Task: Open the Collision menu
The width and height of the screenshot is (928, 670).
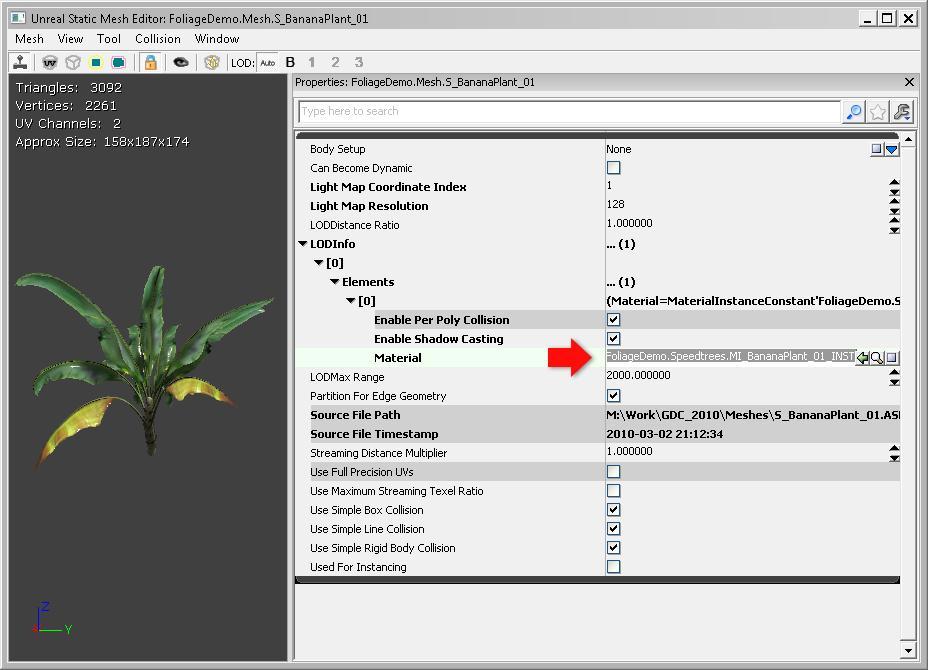Action: coord(158,38)
